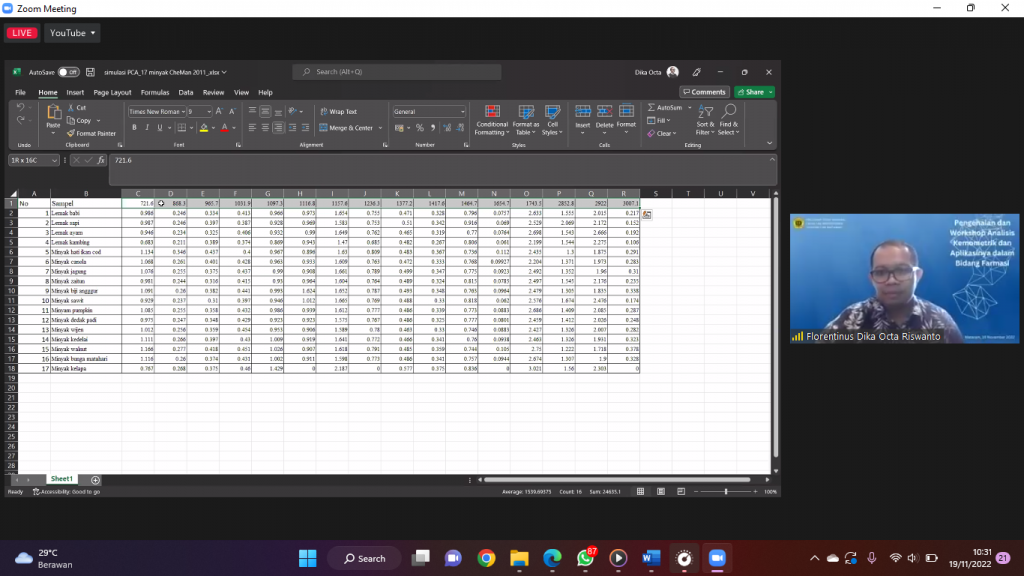
Task: Collapse the ribbon with the chevron
Action: (x=769, y=144)
